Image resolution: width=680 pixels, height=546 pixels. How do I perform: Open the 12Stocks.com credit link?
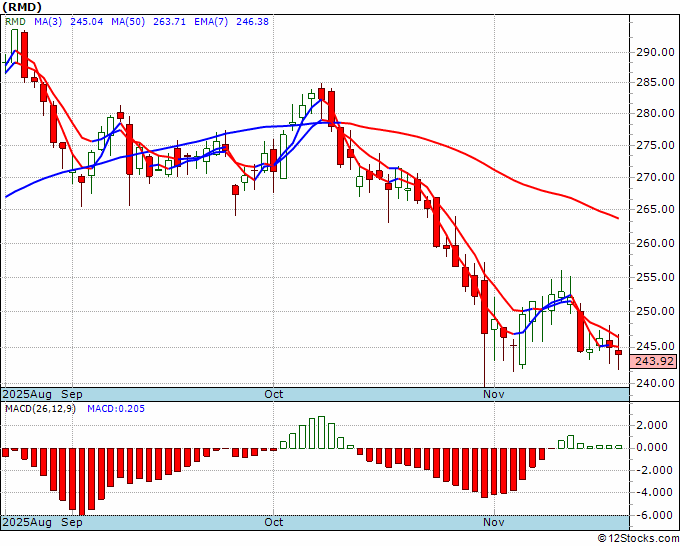tap(638, 538)
